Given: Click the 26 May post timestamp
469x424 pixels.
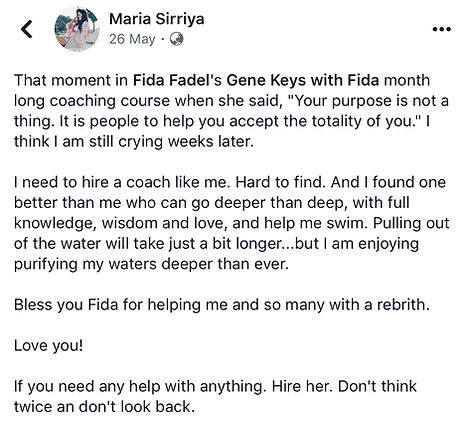Looking at the screenshot, I should [132, 39].
